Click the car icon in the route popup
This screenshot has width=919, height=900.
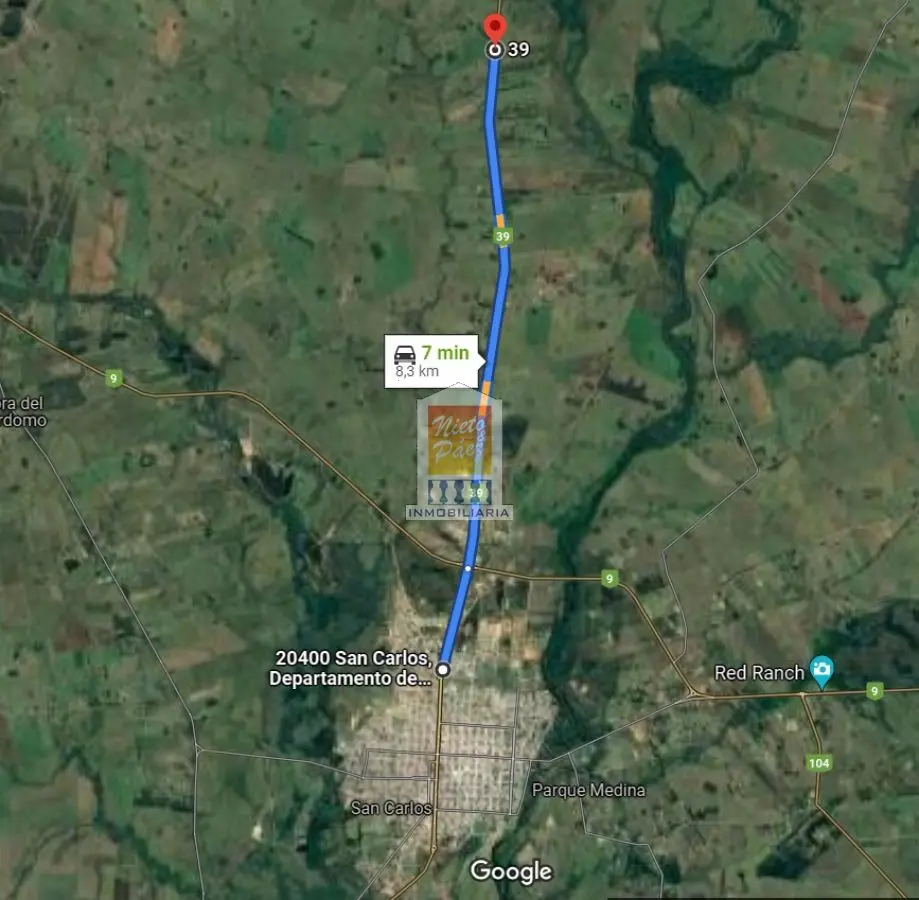point(405,354)
